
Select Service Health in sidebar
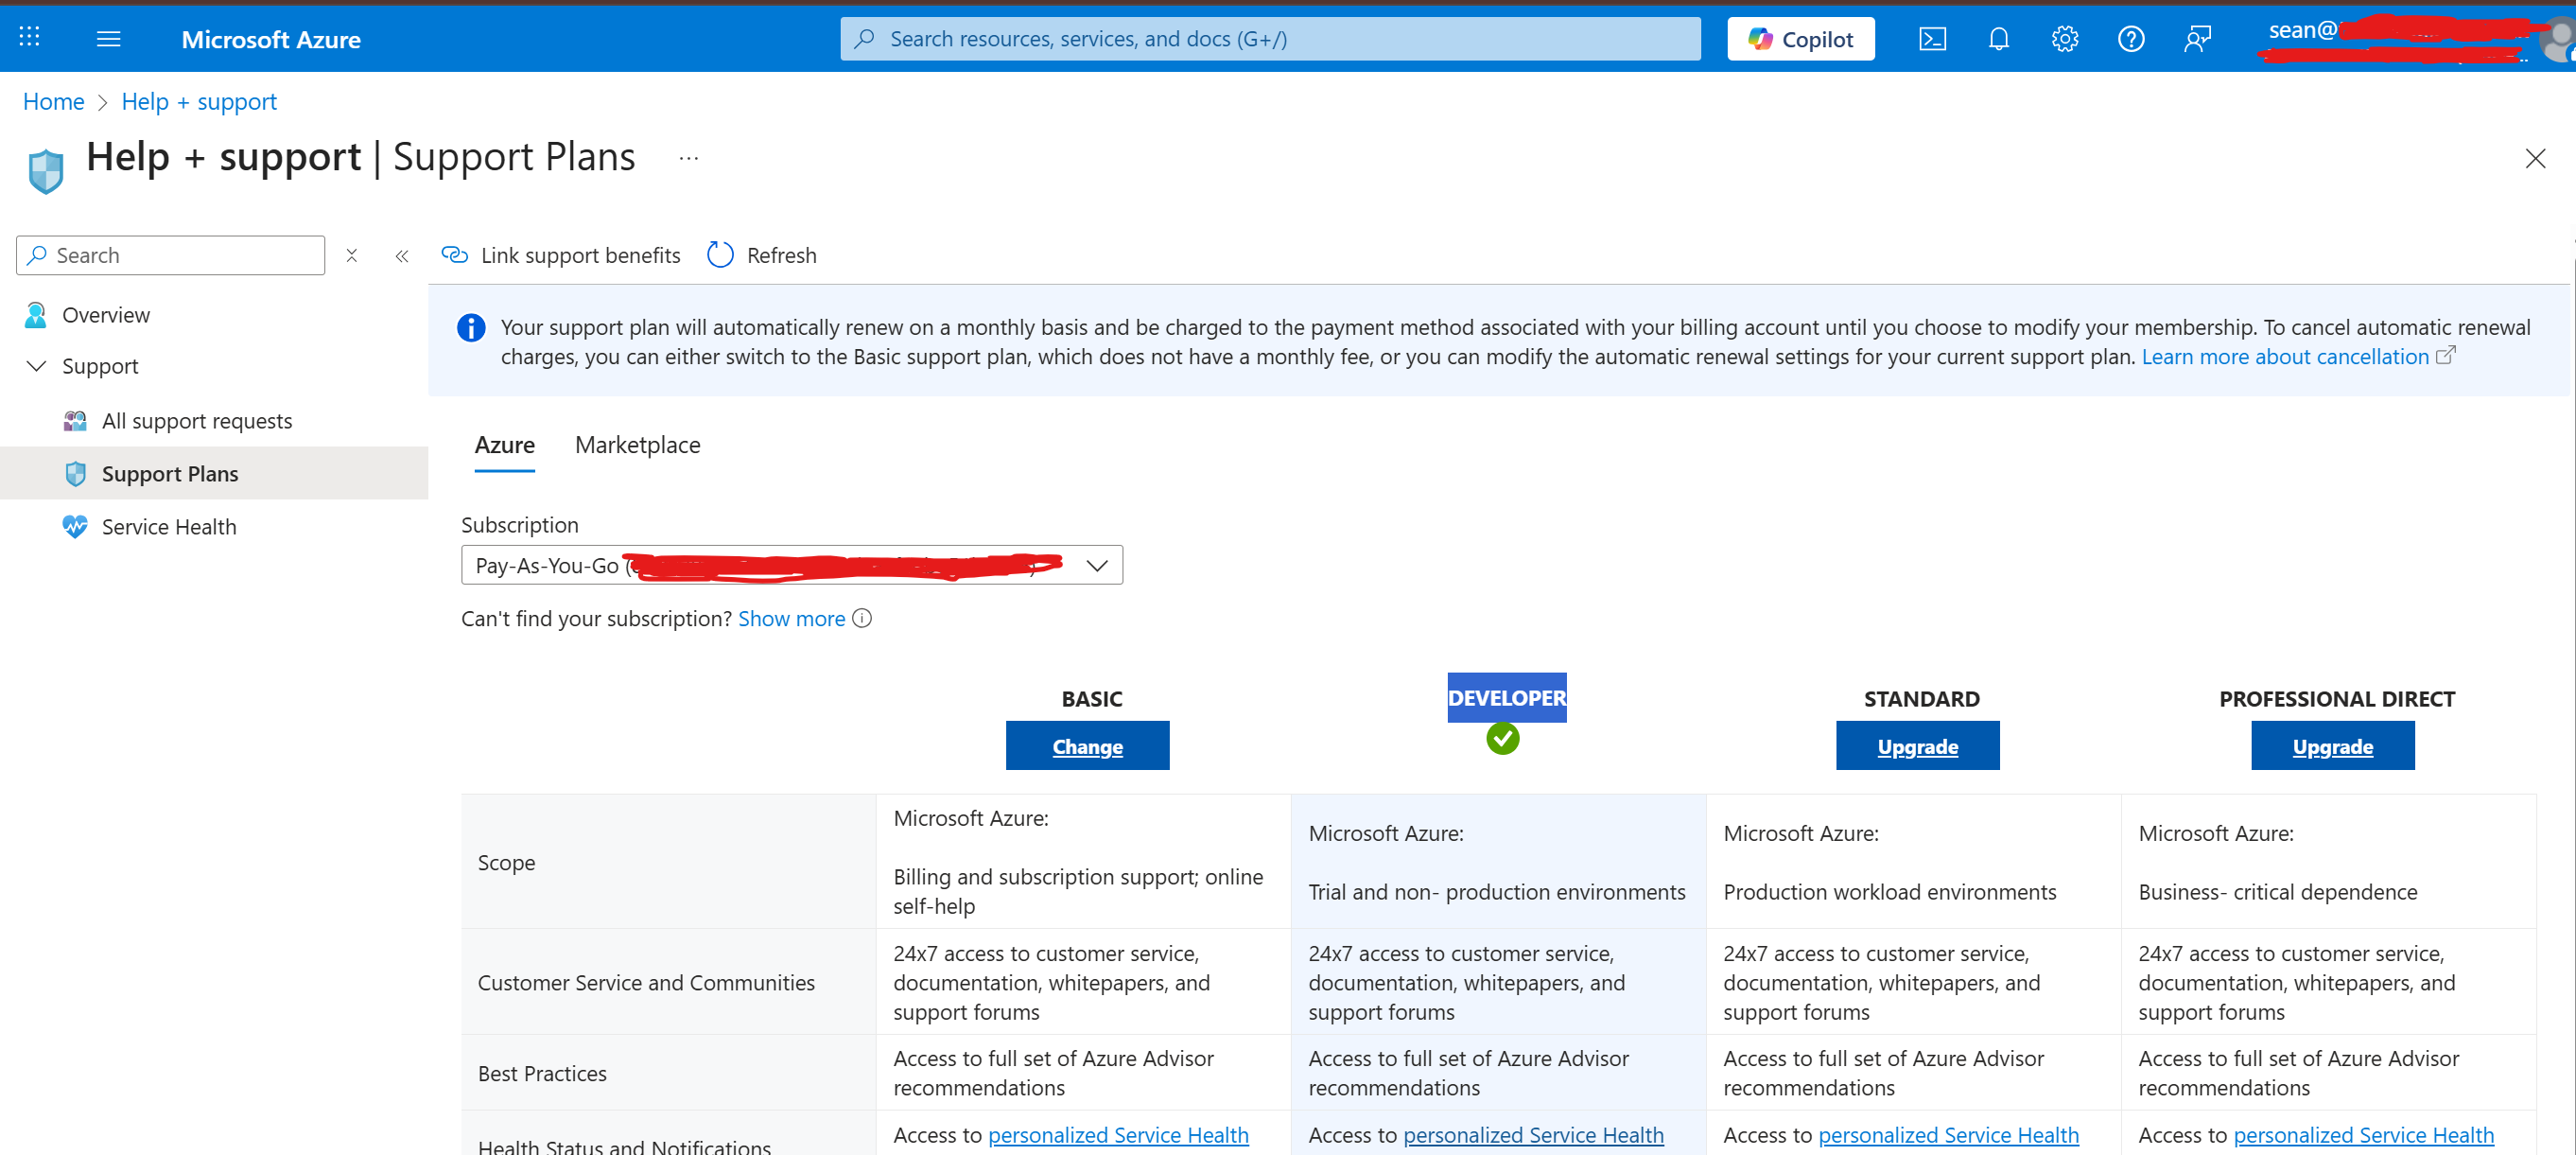168,527
